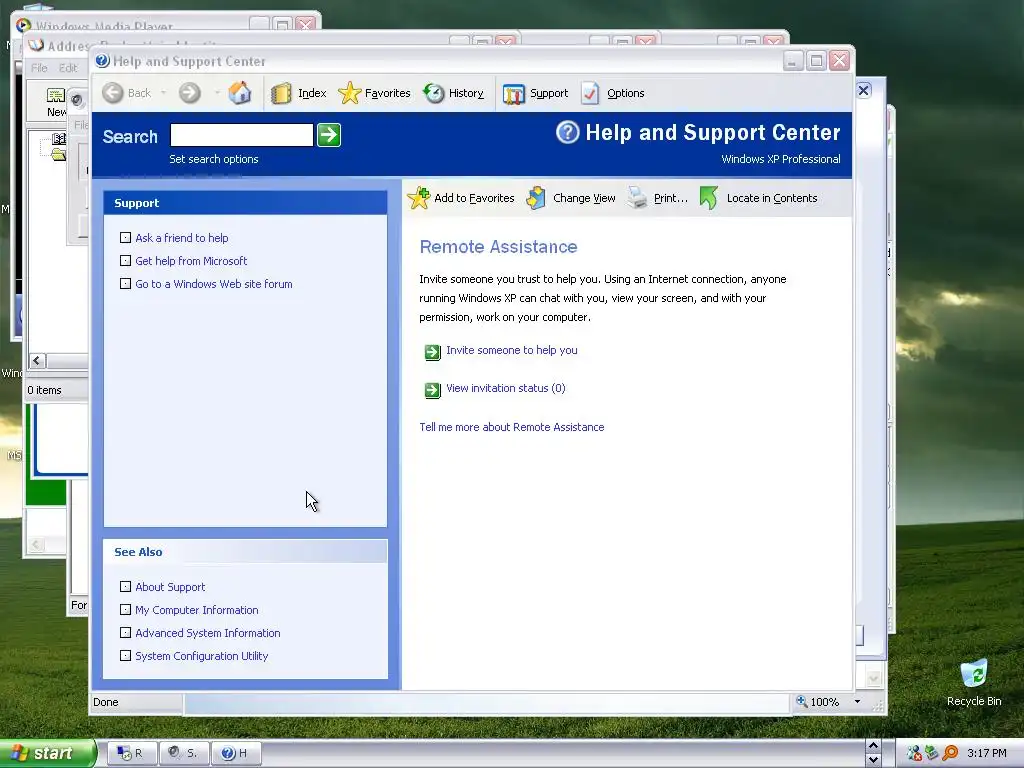Open Go to a Windows Web site forum
1024x768 pixels.
click(x=214, y=283)
